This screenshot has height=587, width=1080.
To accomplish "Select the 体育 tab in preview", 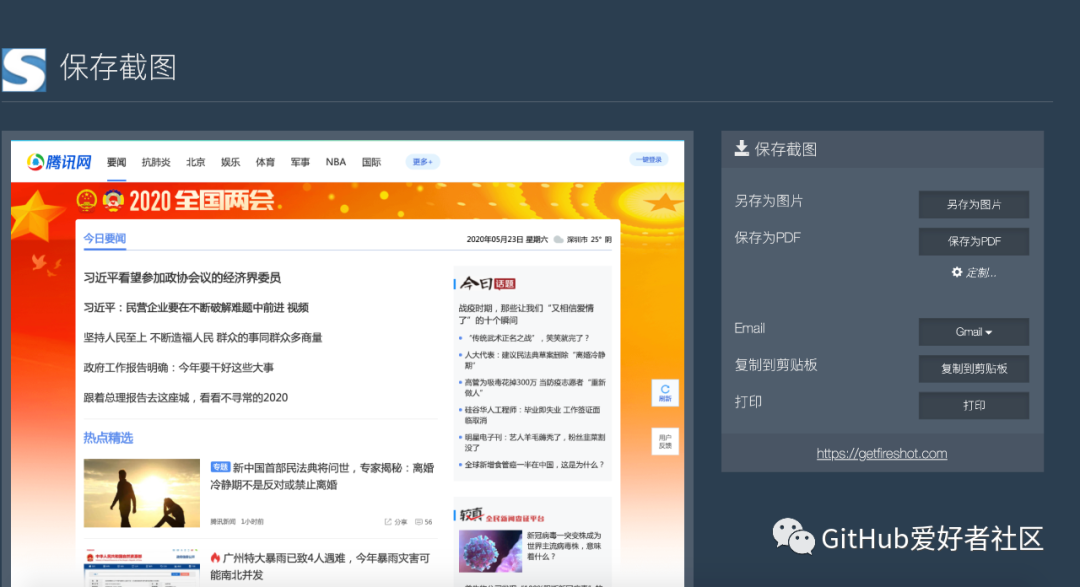I will tap(265, 163).
